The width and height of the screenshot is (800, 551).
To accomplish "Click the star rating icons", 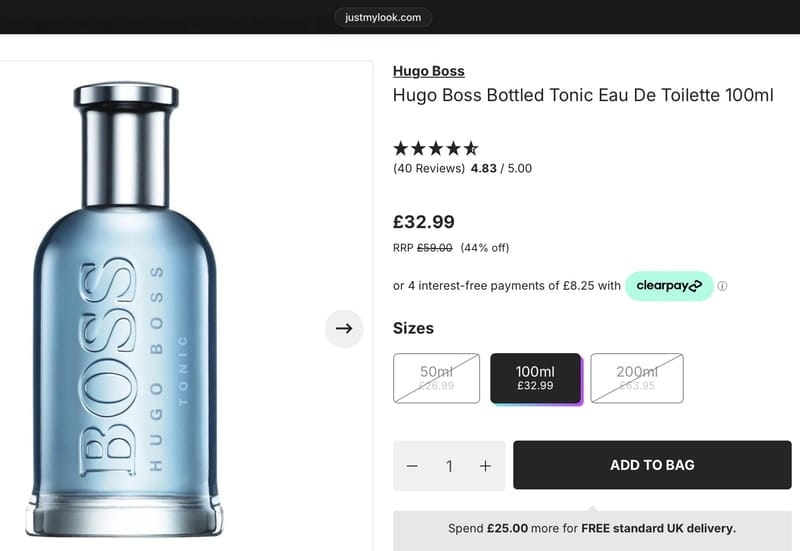I will (436, 148).
